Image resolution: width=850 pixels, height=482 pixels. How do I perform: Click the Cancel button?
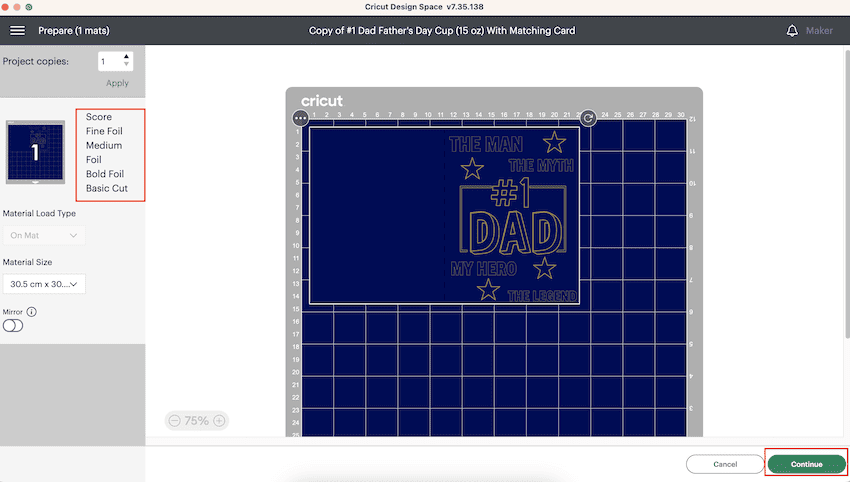tap(725, 464)
